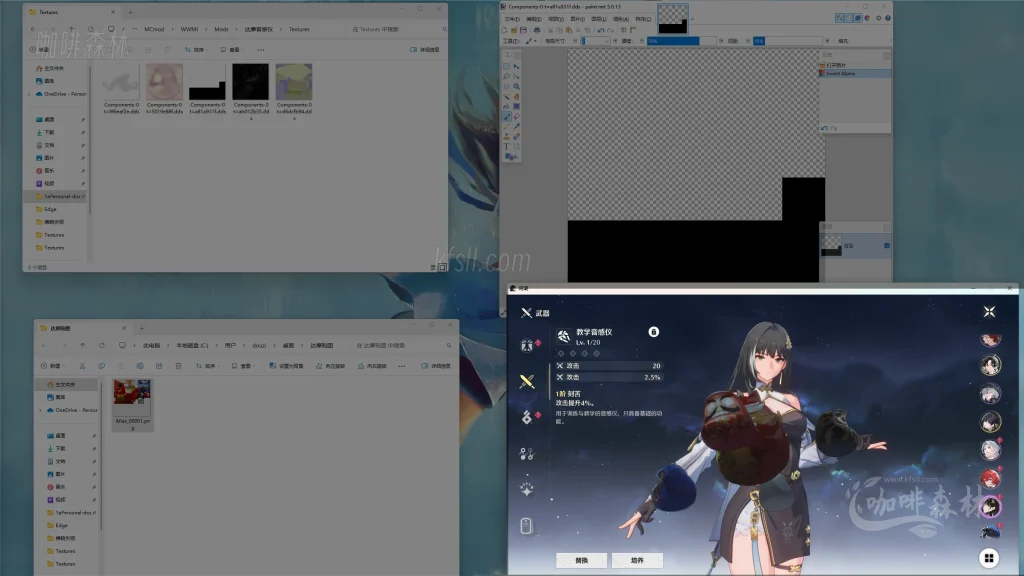Toggle the layer visibility checkbox in Layers panel
This screenshot has height=576, width=1024.
point(886,244)
